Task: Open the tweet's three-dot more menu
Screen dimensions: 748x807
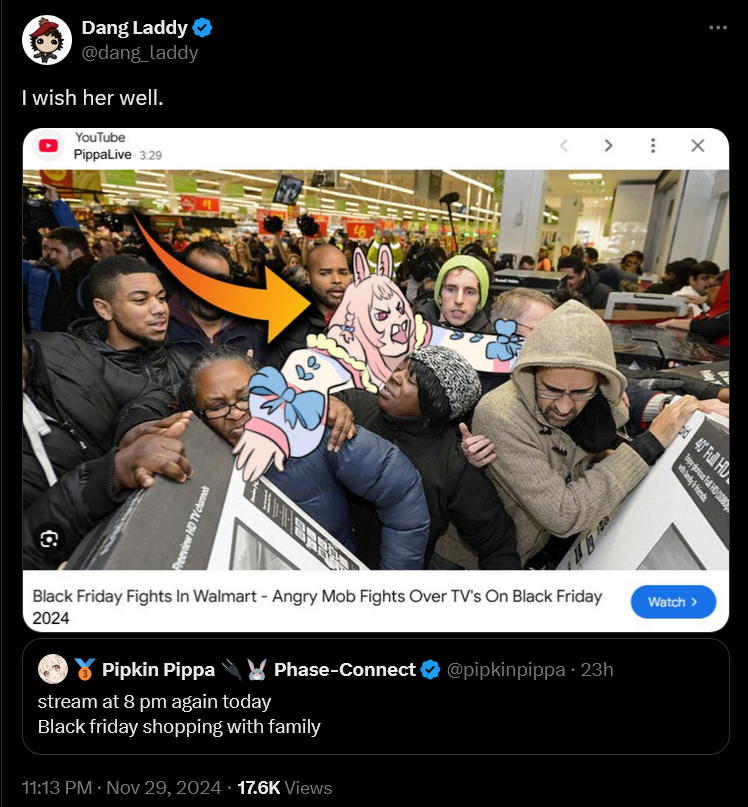Action: pos(718,27)
